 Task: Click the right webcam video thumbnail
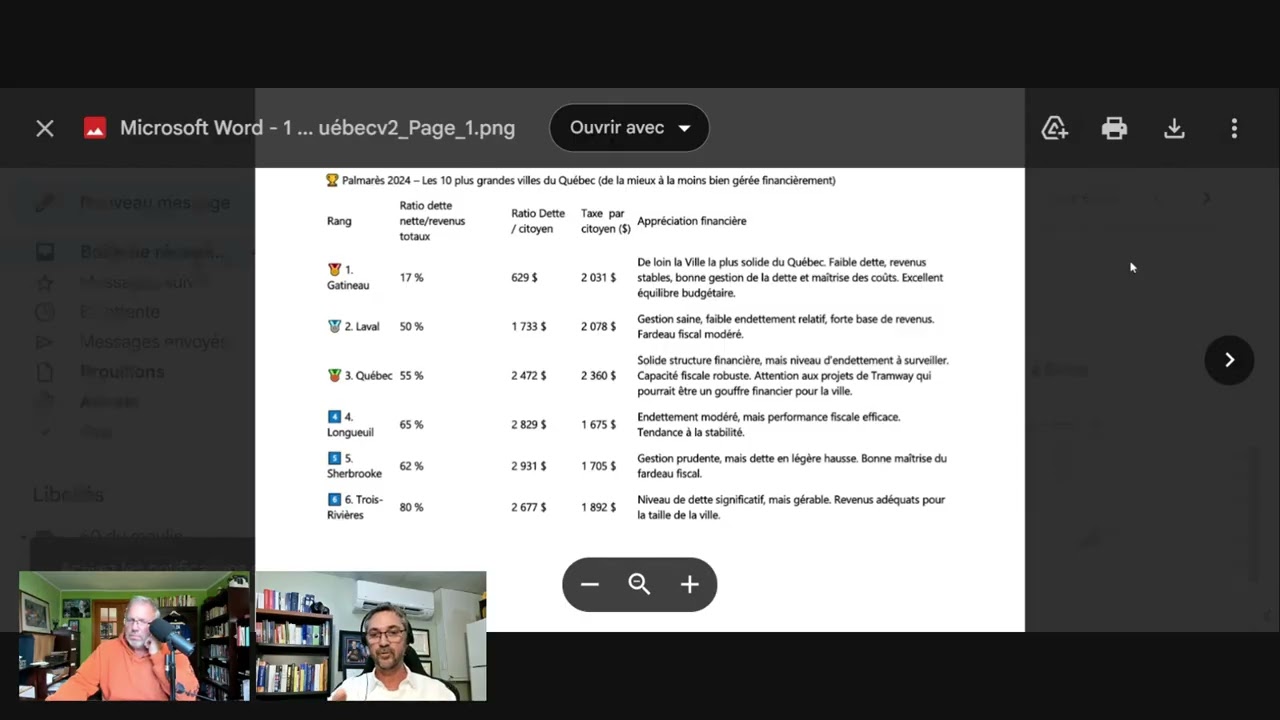click(x=371, y=636)
